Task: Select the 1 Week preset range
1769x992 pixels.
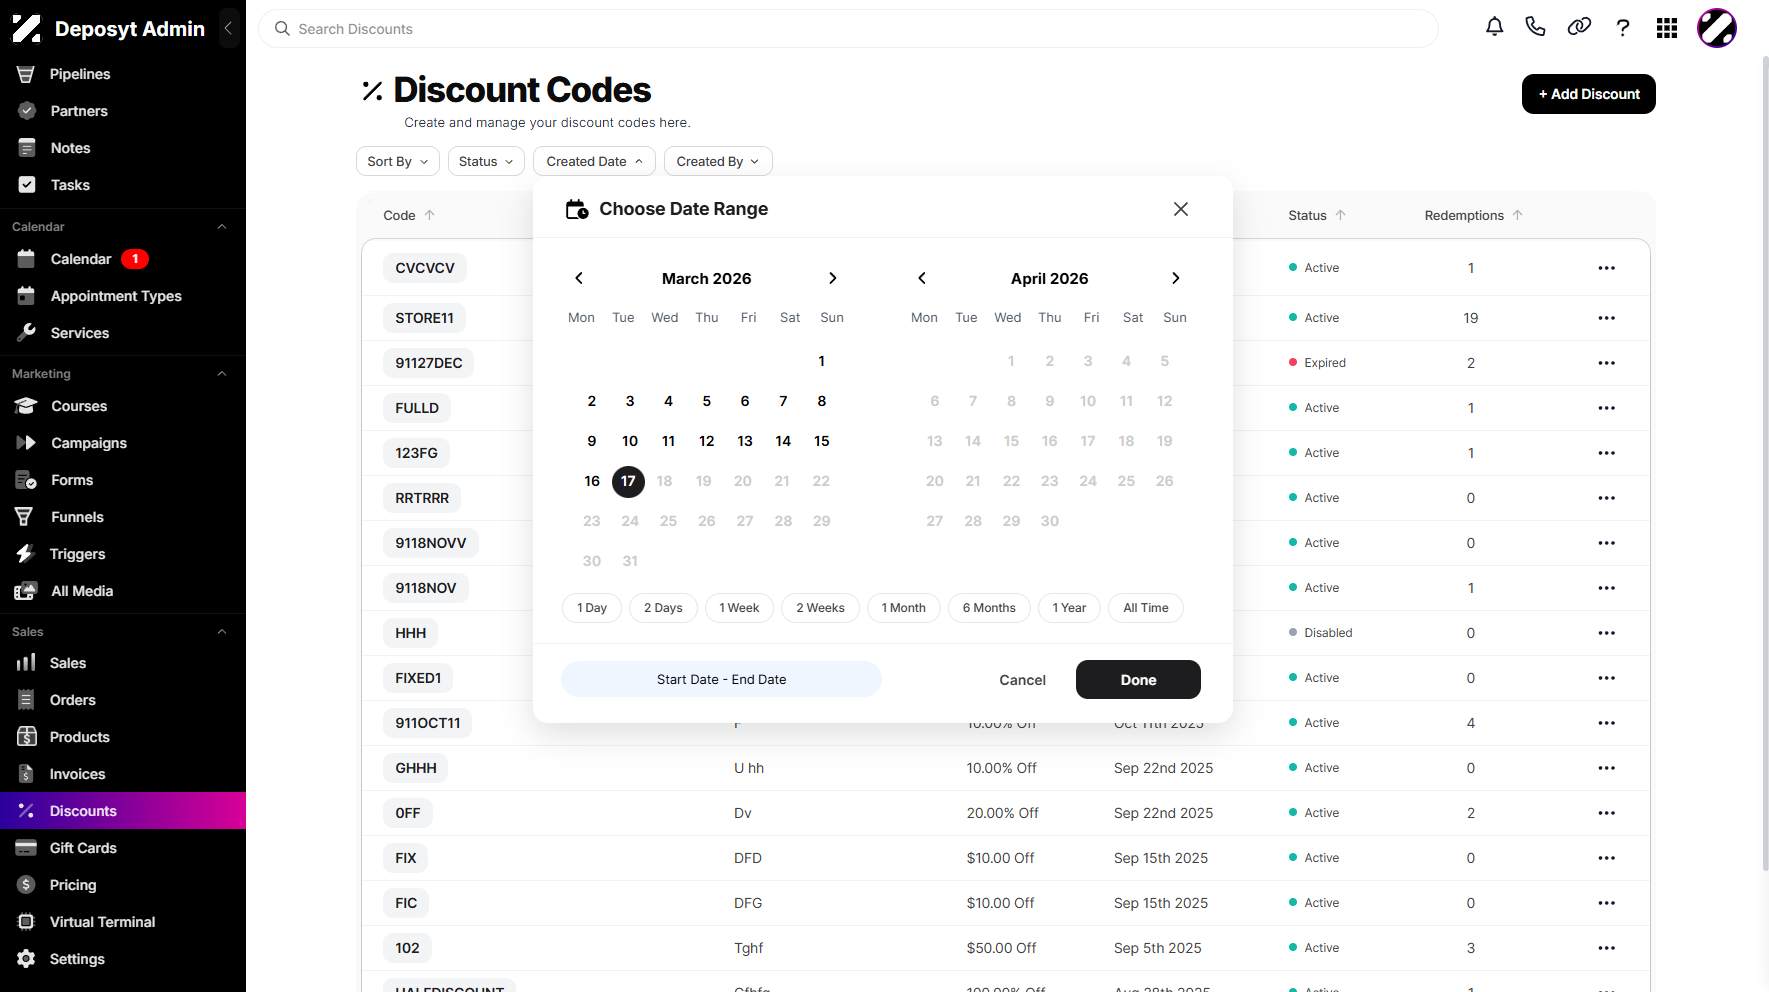Action: tap(739, 608)
